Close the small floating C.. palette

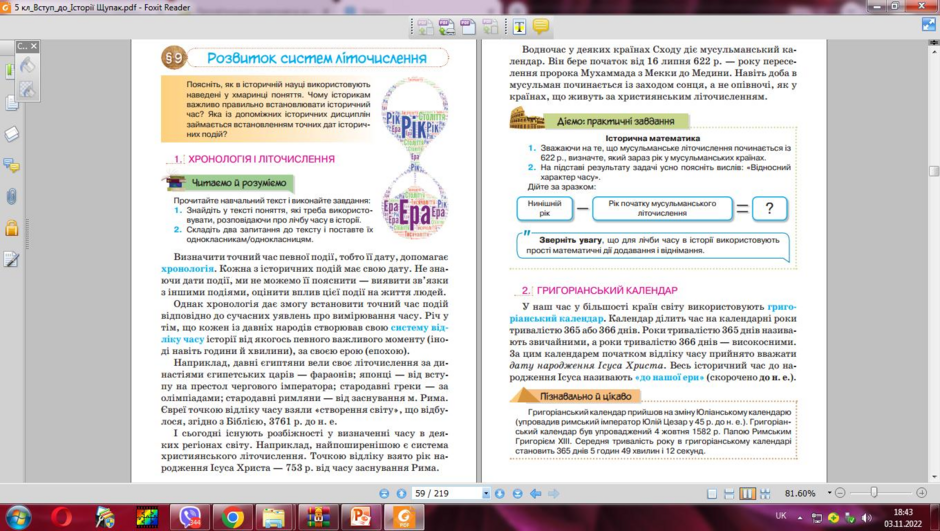(34, 46)
